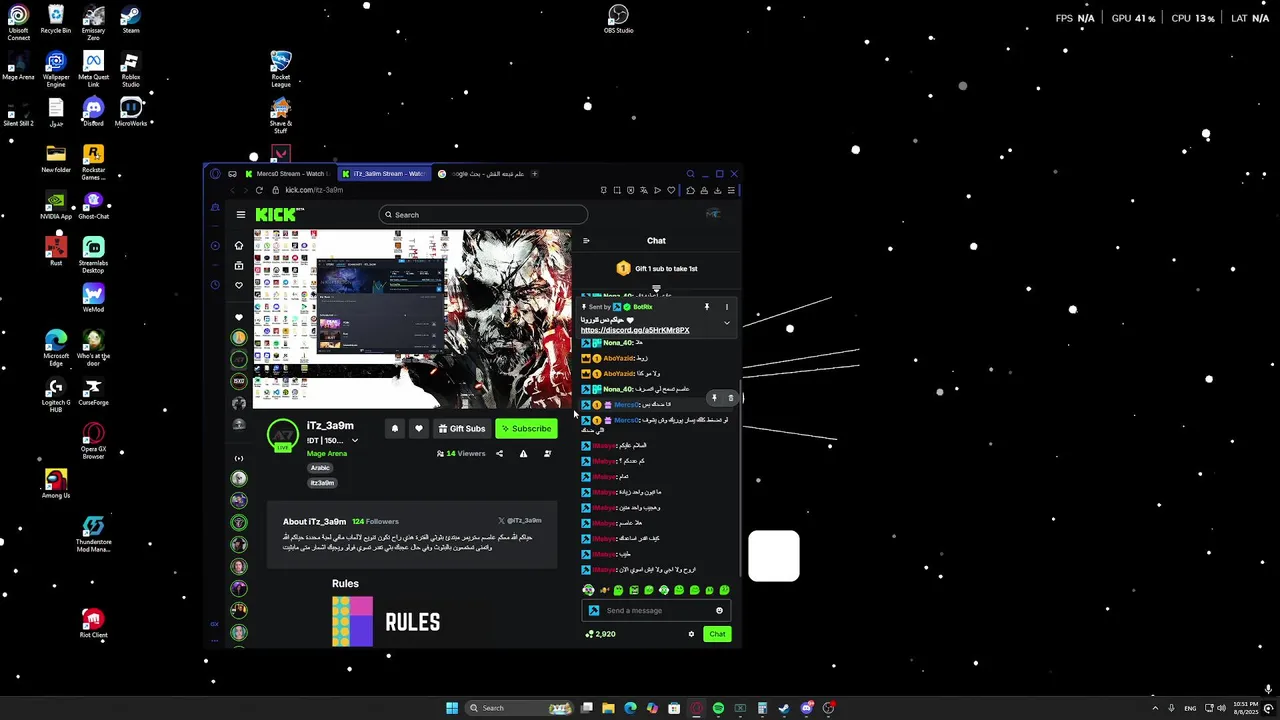The height and width of the screenshot is (720, 1280).
Task: Open Discord desktop shortcut
Action: (93, 112)
